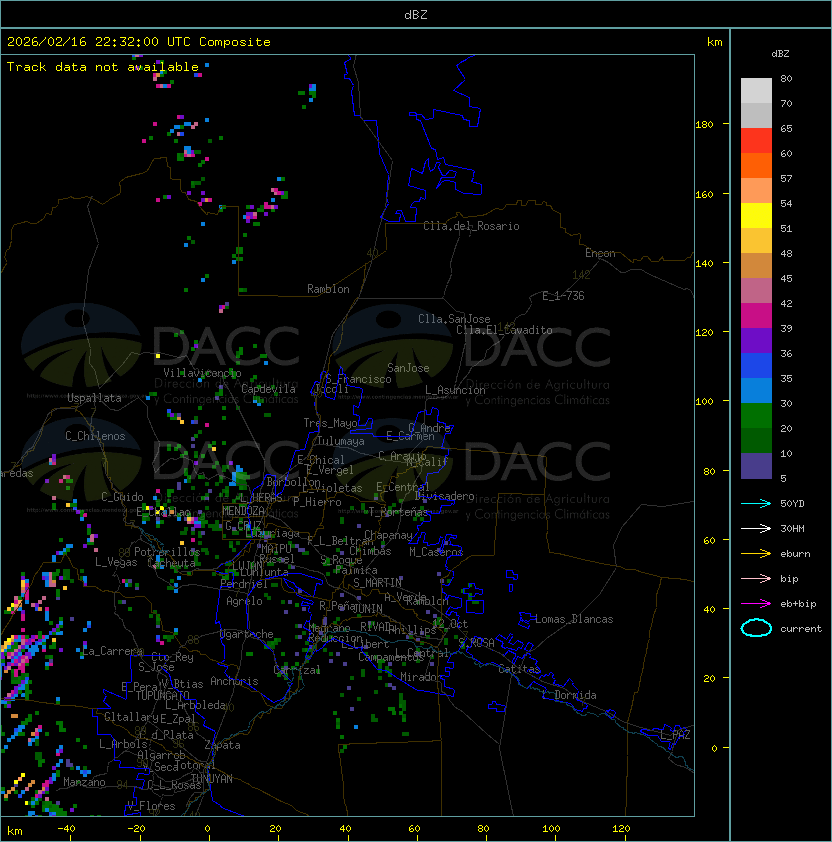Image resolution: width=832 pixels, height=842 pixels.
Task: Select the purple swatch in dBZ scale
Action: (x=756, y=340)
